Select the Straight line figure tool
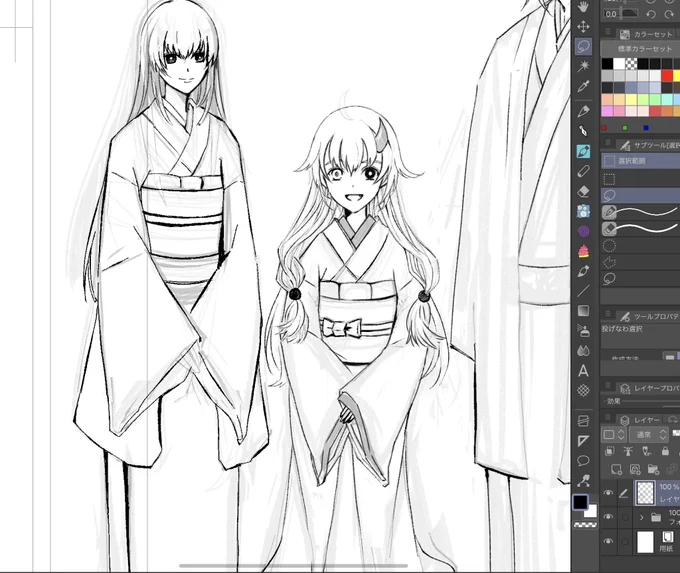 tap(584, 291)
